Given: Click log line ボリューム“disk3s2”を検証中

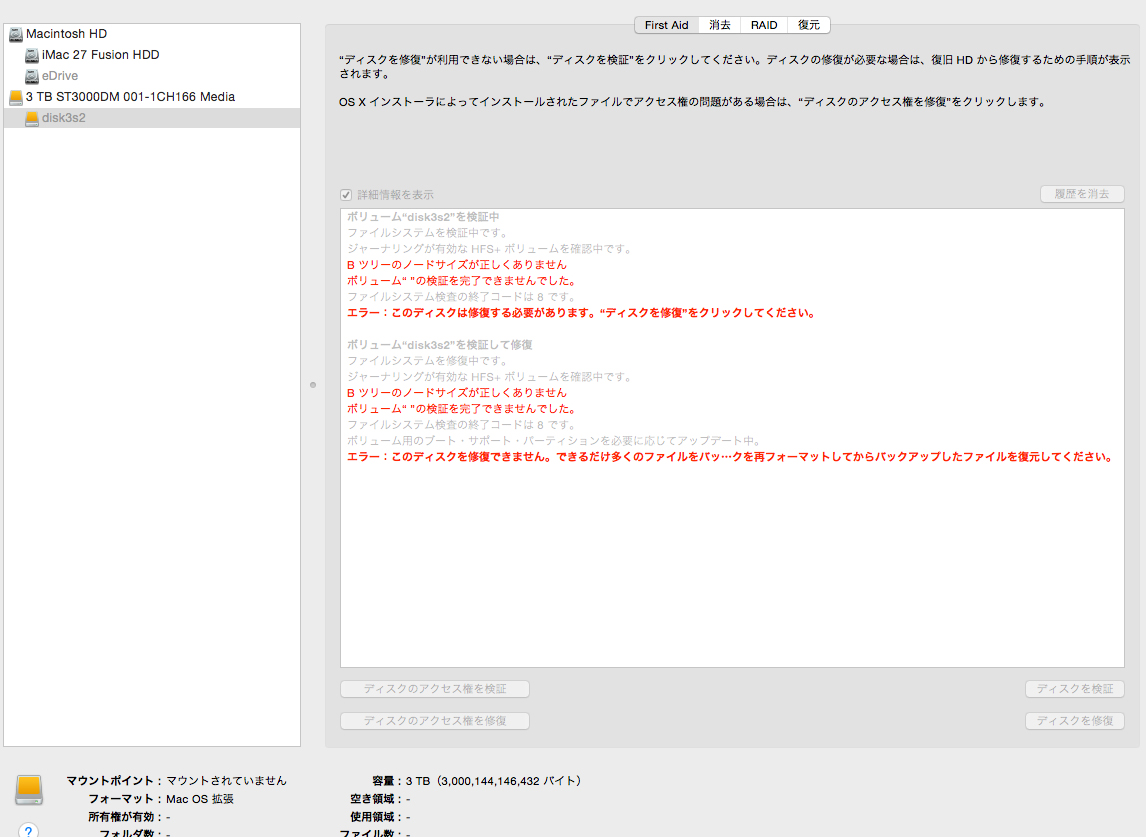Looking at the screenshot, I should (423, 217).
